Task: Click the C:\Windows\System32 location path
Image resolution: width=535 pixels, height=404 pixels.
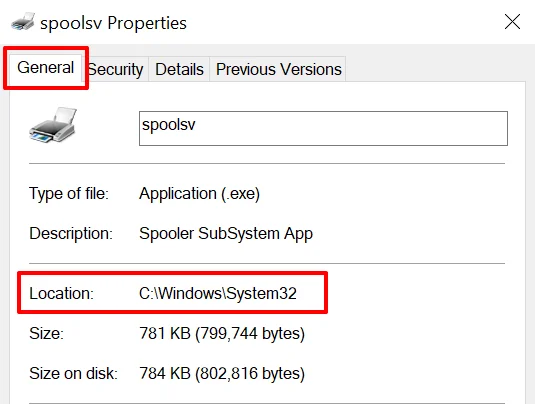Action: [218, 293]
